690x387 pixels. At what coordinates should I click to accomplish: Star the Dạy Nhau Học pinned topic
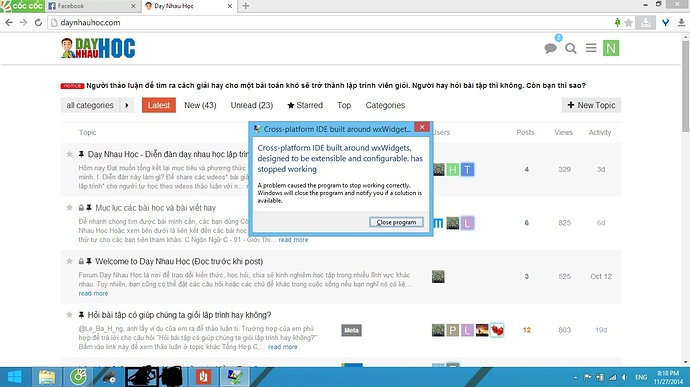pyautogui.click(x=69, y=154)
